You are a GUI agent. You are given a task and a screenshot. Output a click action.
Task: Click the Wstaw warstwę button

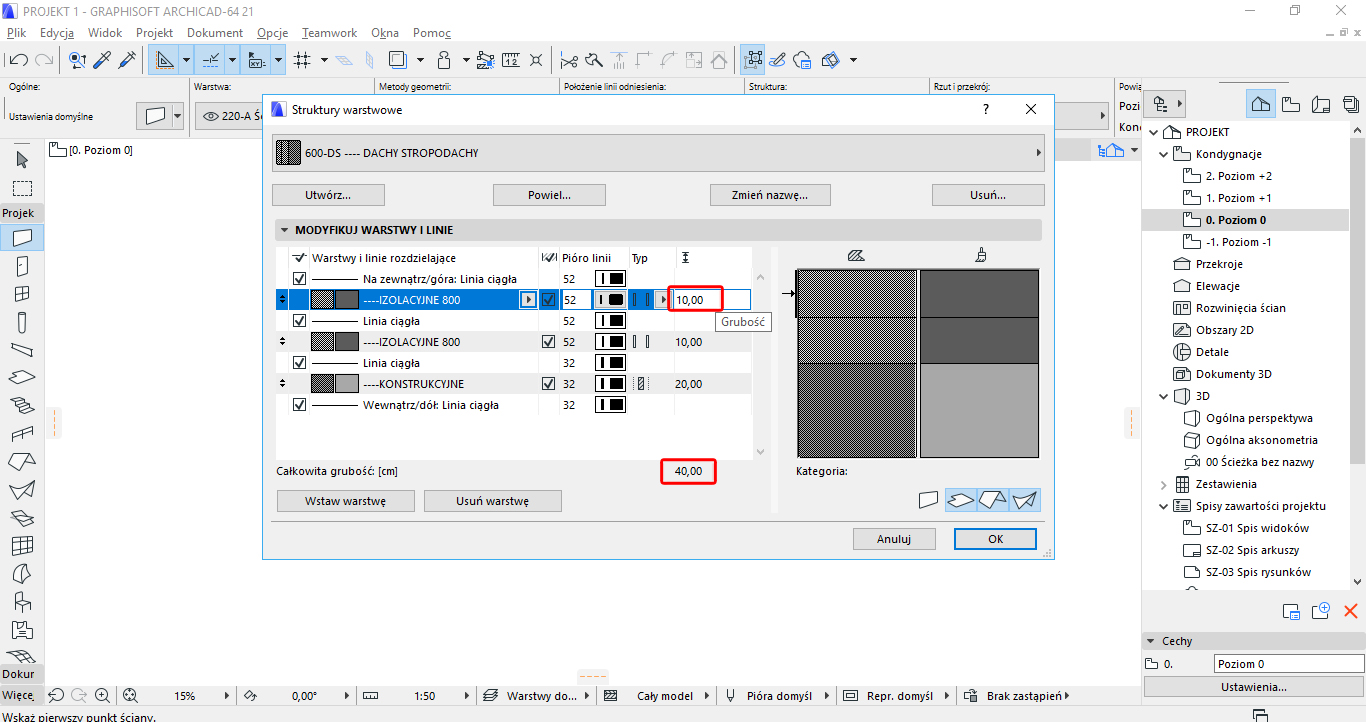(x=345, y=501)
